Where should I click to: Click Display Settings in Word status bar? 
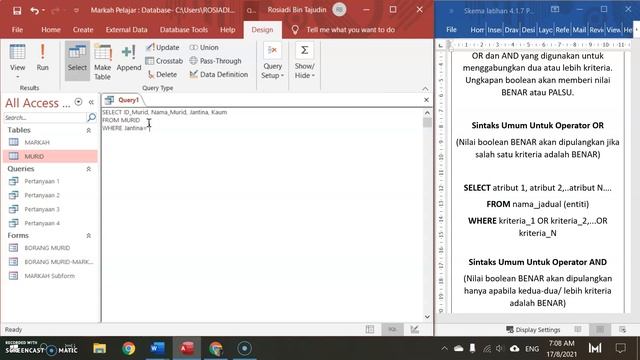[533, 330]
